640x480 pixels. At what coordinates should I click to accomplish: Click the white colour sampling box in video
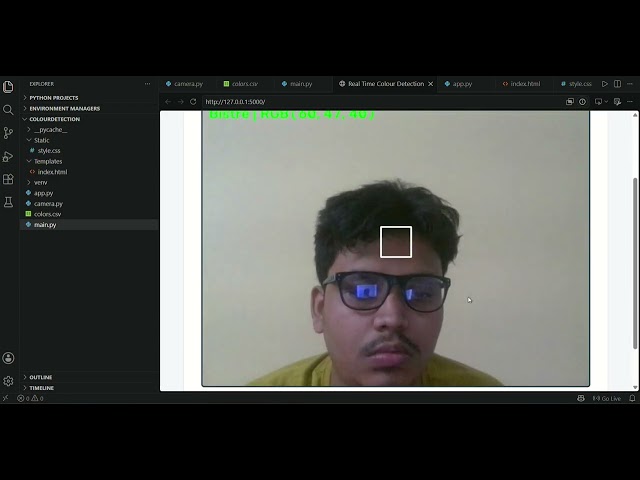[396, 242]
